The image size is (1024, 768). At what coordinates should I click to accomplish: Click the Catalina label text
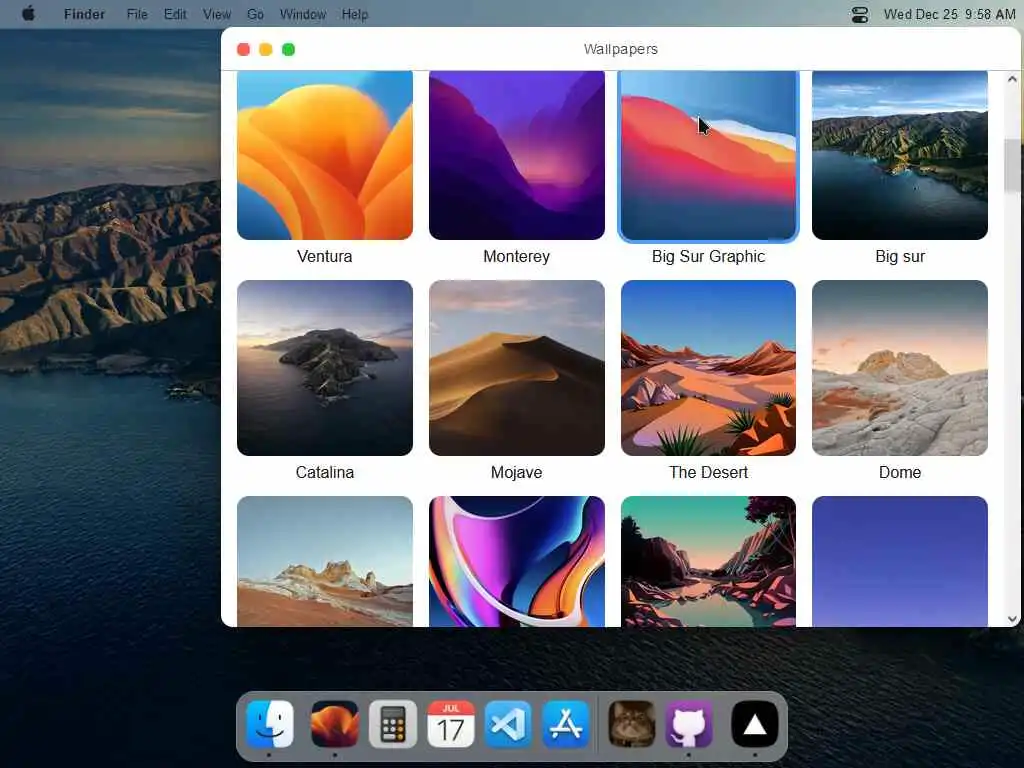tap(325, 472)
